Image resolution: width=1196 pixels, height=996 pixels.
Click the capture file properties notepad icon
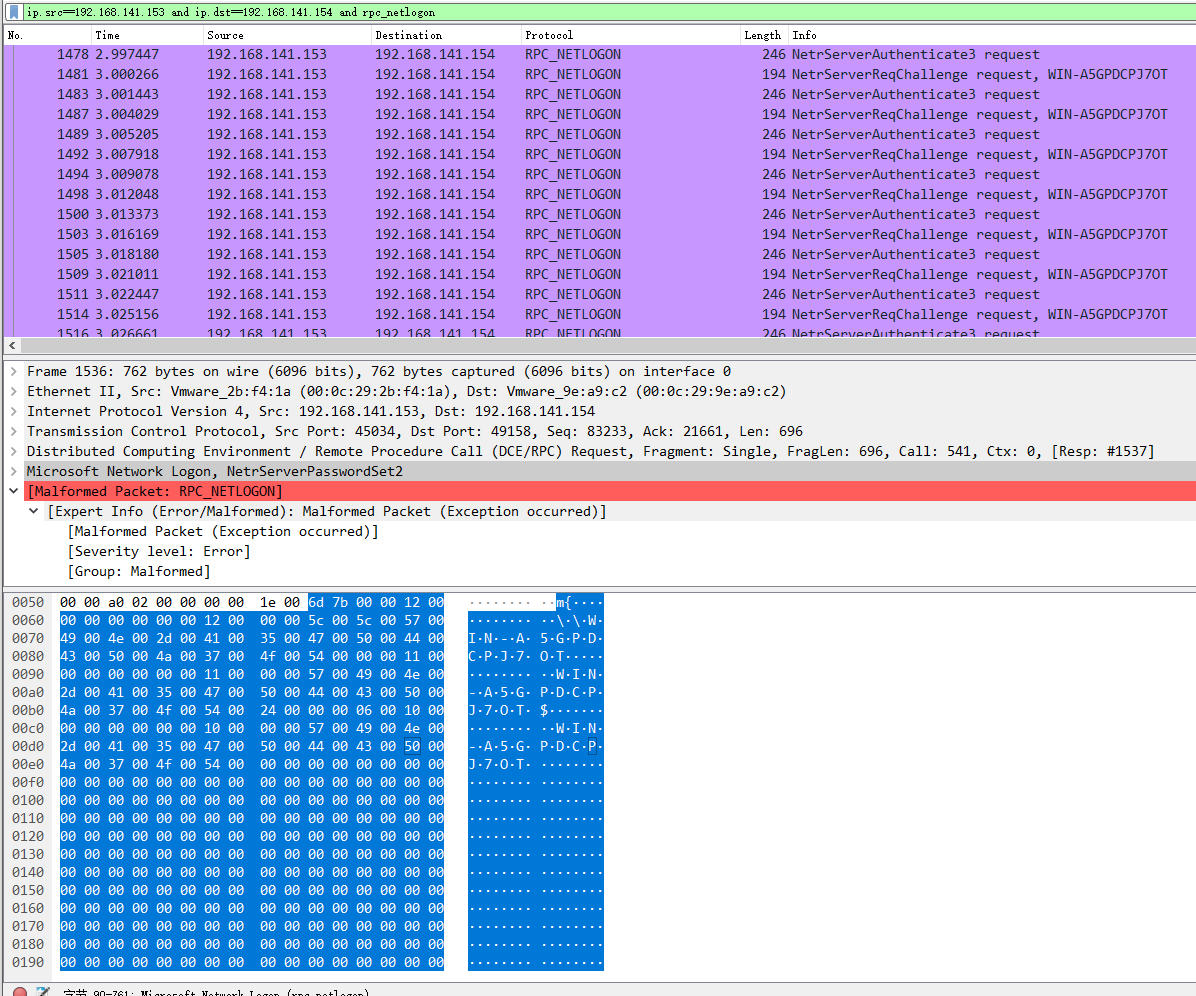click(x=42, y=993)
